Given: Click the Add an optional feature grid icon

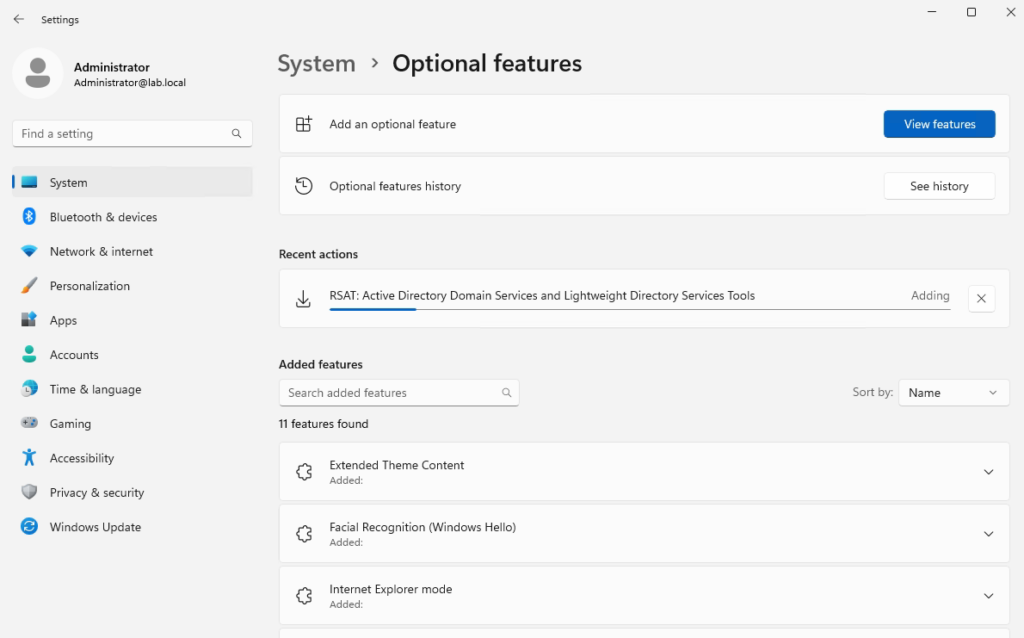Looking at the screenshot, I should pos(304,124).
